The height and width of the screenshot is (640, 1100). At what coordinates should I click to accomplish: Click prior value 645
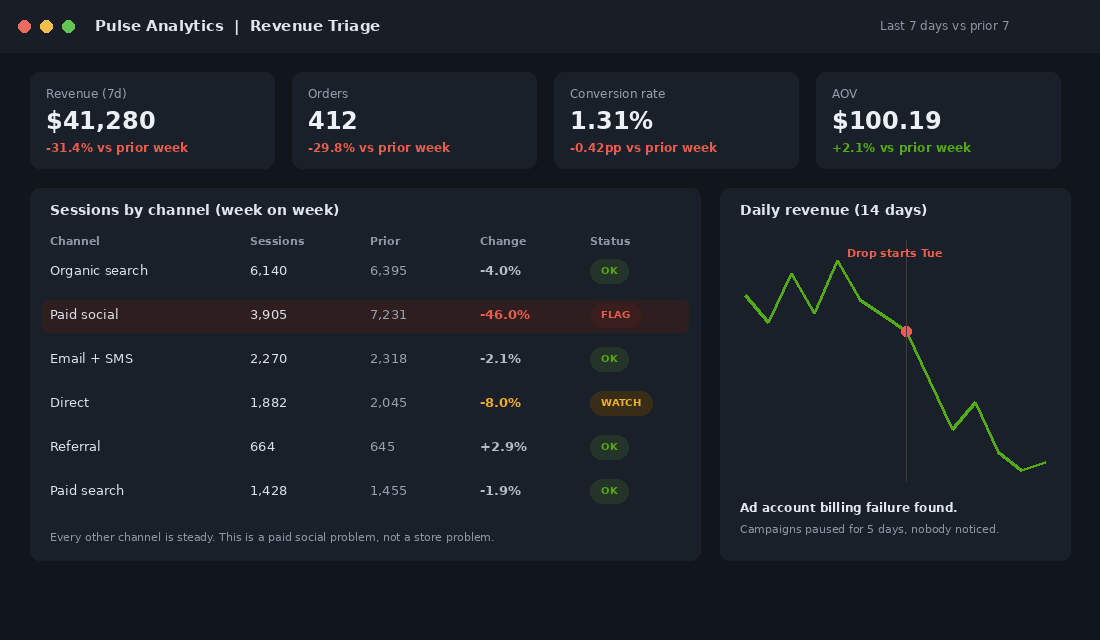point(382,447)
